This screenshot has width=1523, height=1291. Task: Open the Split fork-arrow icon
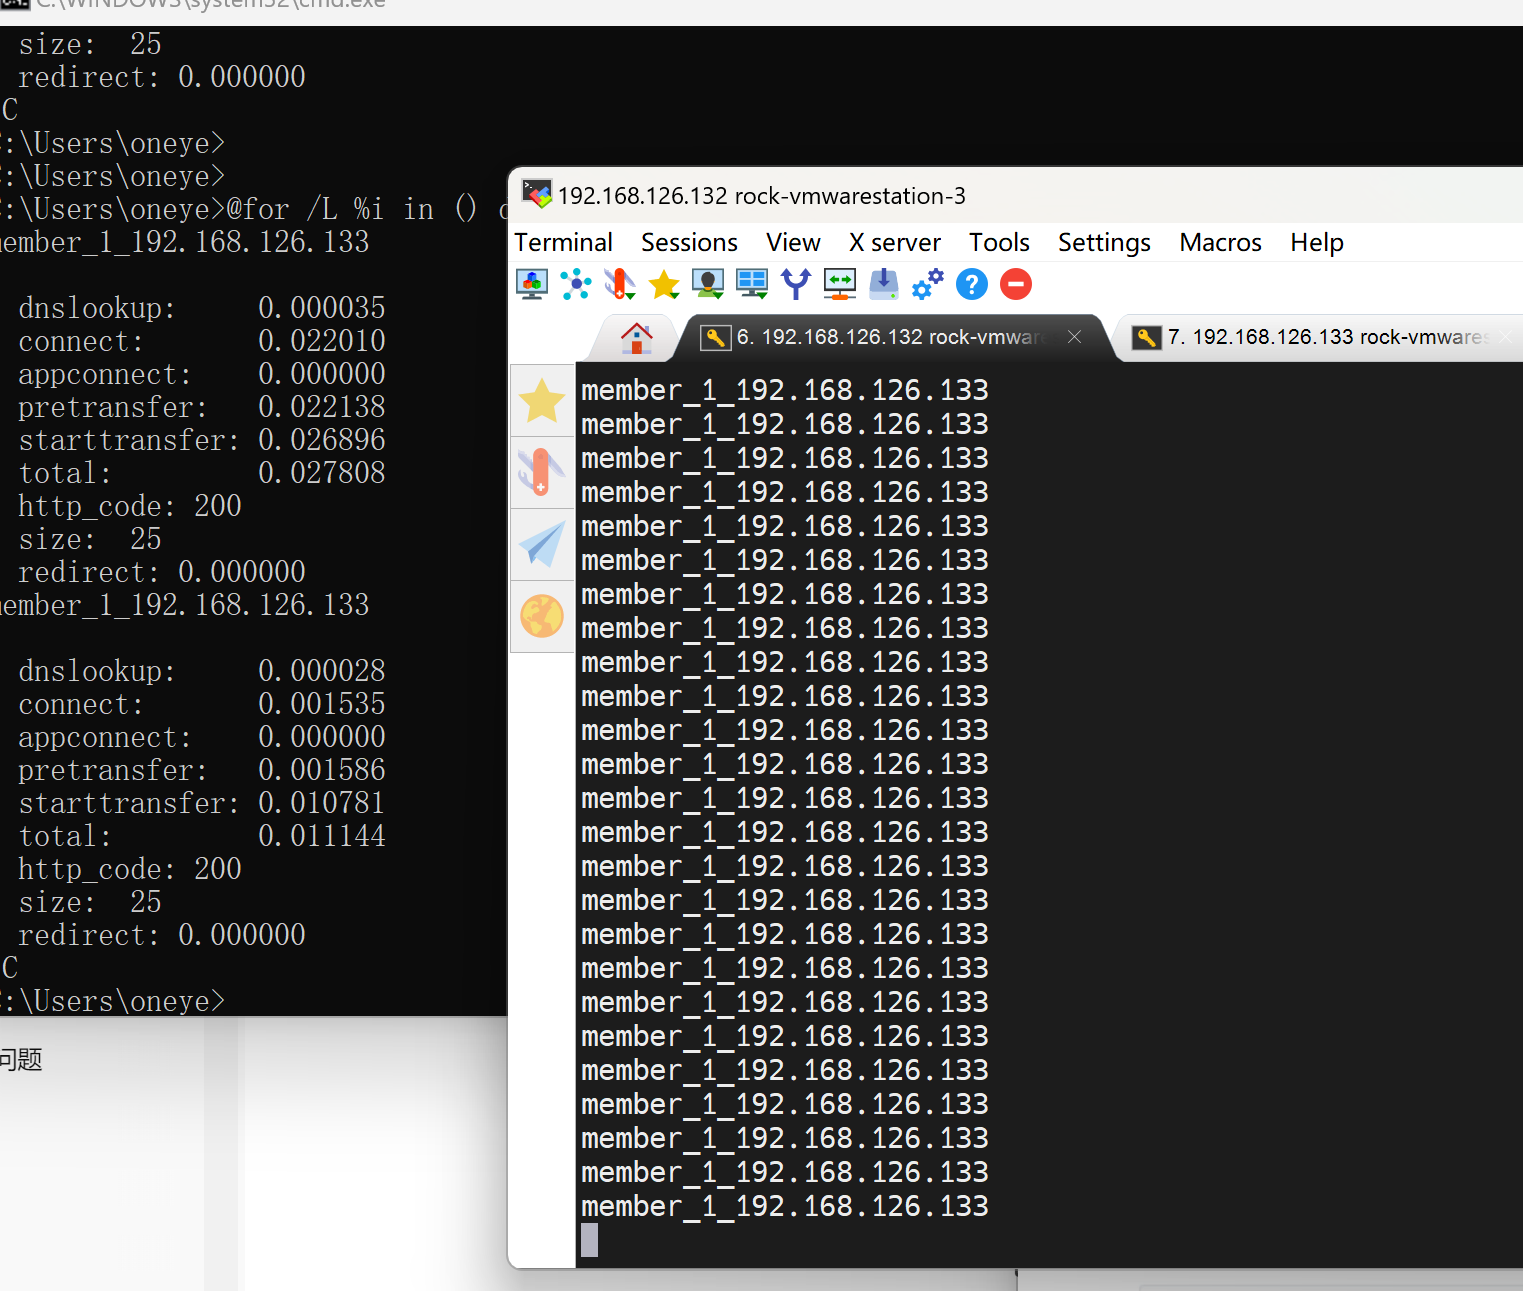(x=795, y=285)
